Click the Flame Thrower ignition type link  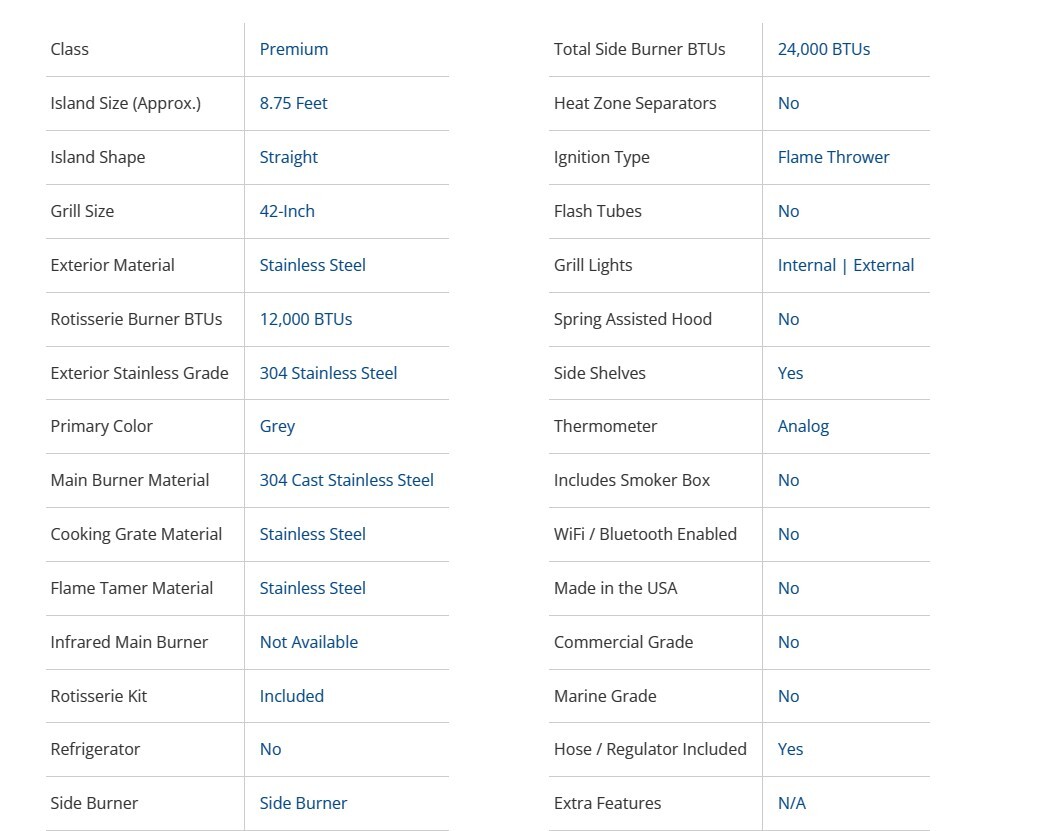coord(833,157)
